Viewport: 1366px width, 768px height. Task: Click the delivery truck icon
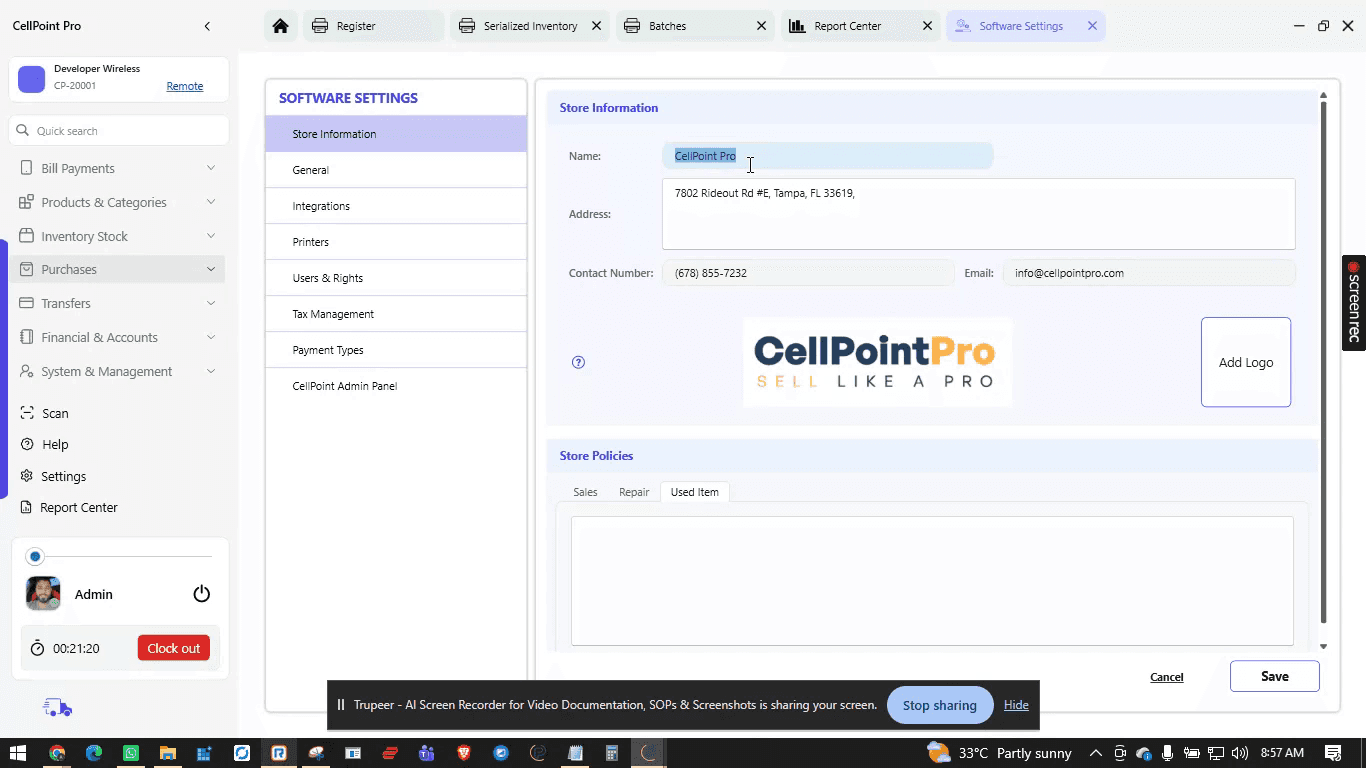58,708
